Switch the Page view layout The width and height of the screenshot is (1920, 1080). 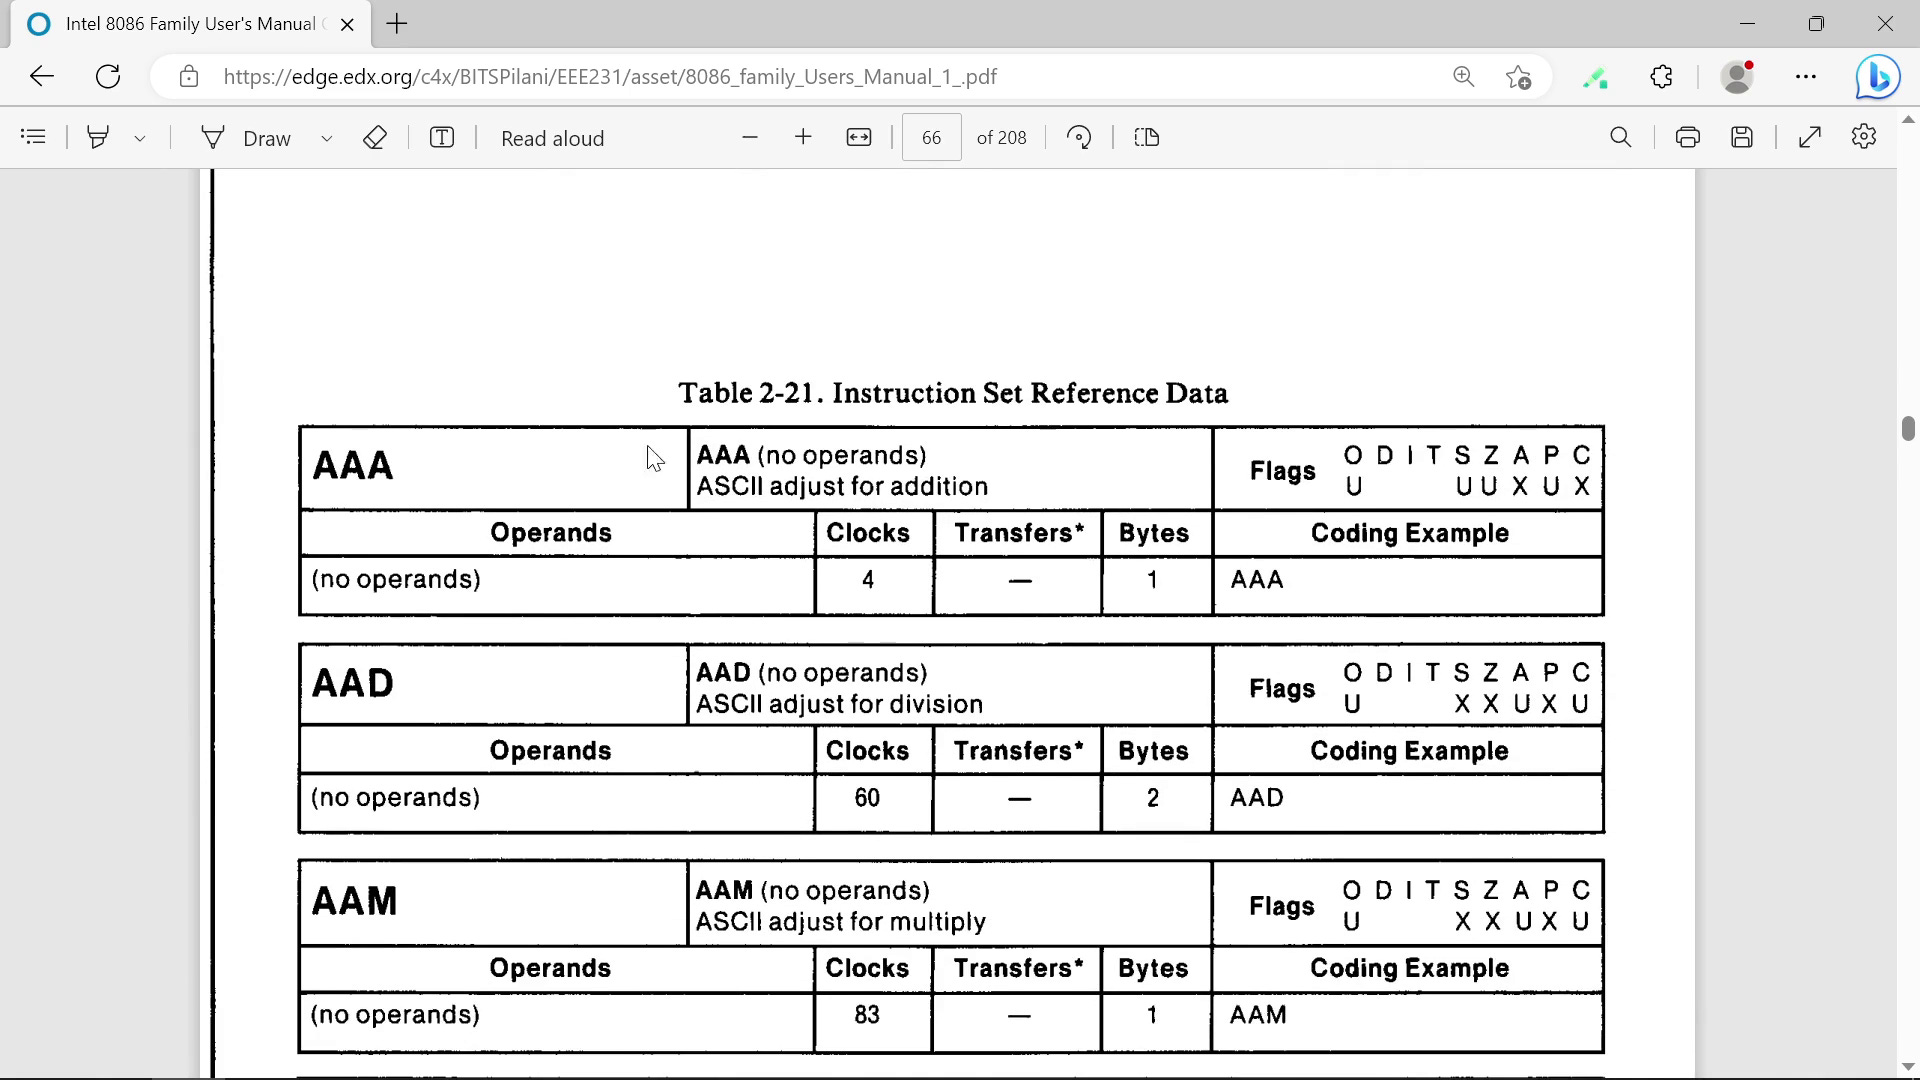[1147, 137]
